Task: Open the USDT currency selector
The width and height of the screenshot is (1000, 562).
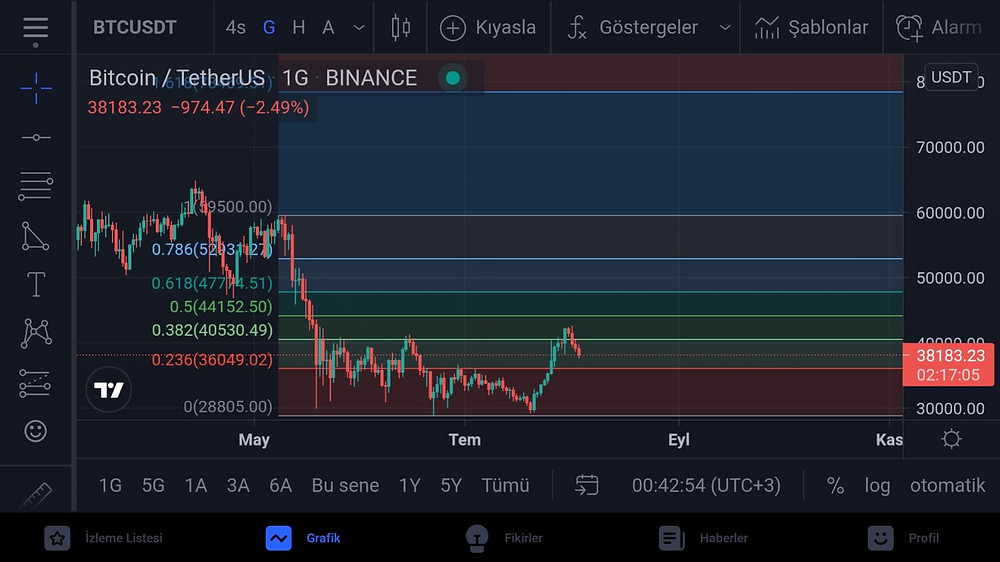Action: [x=951, y=77]
